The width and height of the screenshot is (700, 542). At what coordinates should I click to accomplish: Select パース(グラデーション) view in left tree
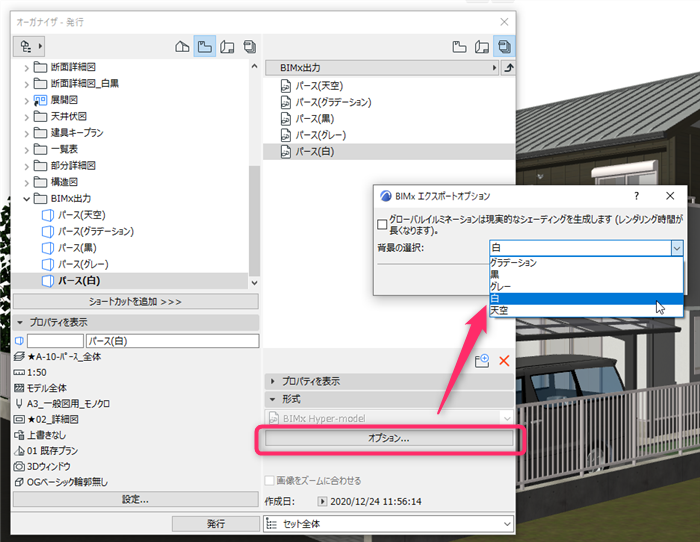tap(88, 232)
